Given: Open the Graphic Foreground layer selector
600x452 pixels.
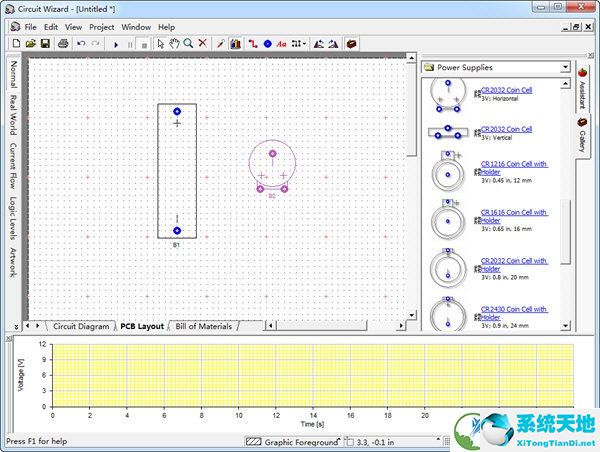Looking at the screenshot, I should [293, 442].
